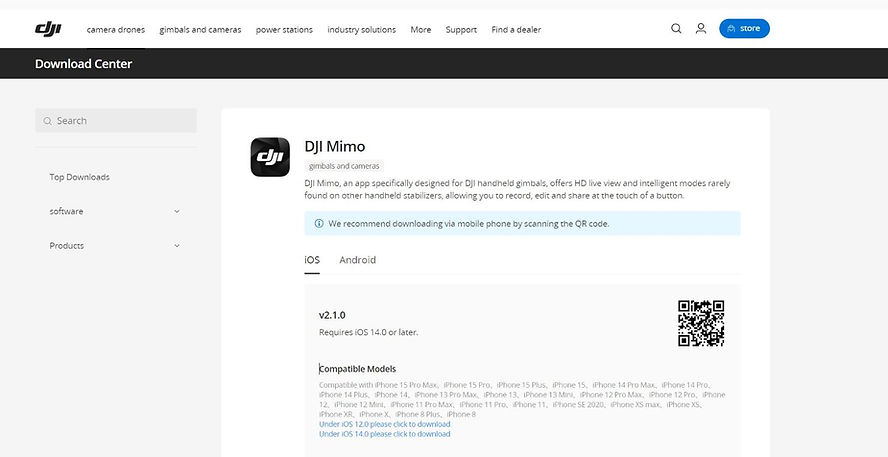This screenshot has height=457, width=888.
Task: Open the camera drones menu
Action: (x=116, y=29)
